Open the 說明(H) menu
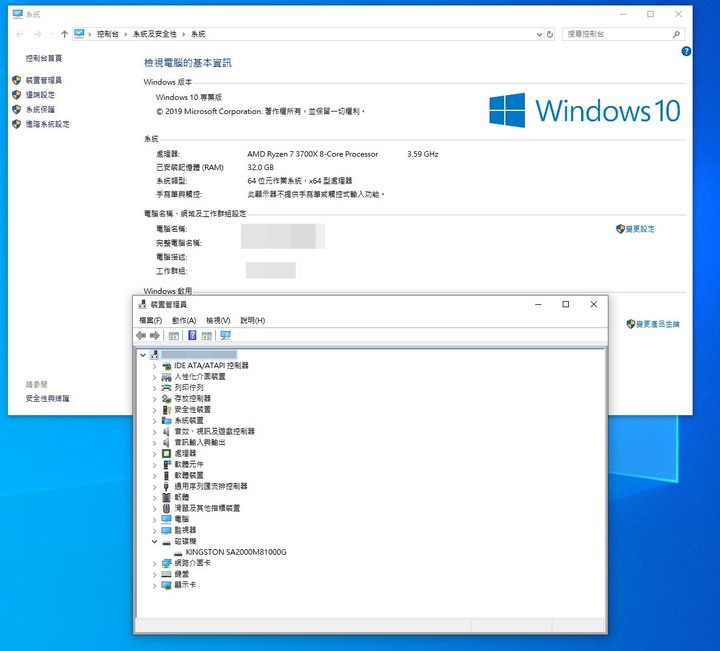This screenshot has width=720, height=651. click(x=253, y=320)
